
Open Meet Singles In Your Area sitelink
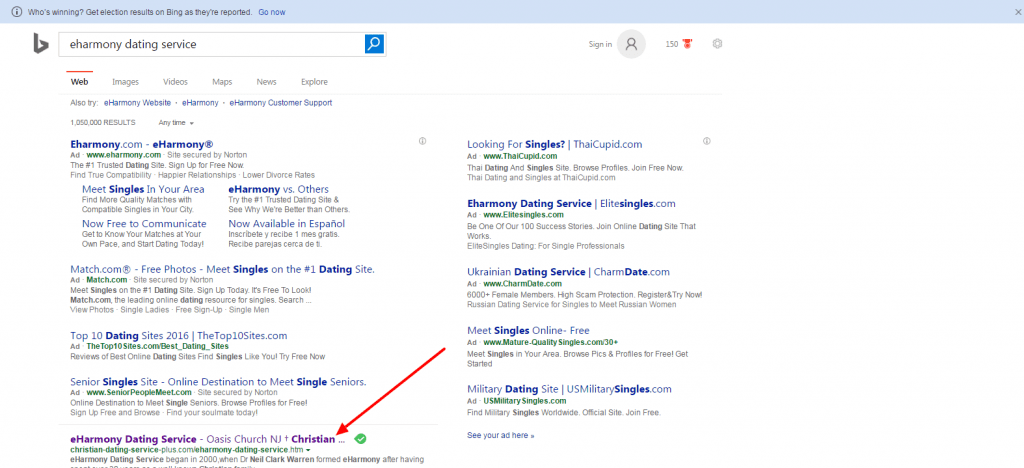(143, 189)
